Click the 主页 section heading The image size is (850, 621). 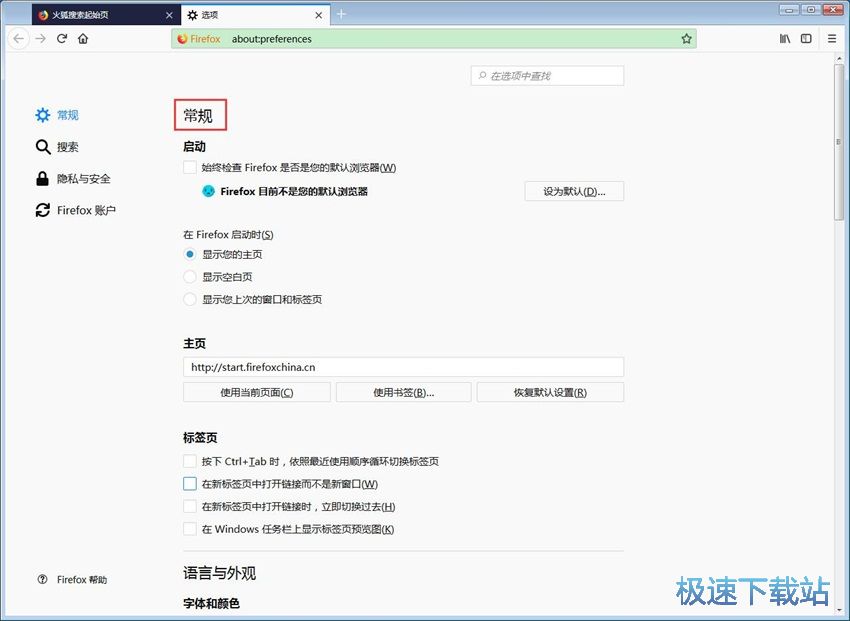[194, 343]
